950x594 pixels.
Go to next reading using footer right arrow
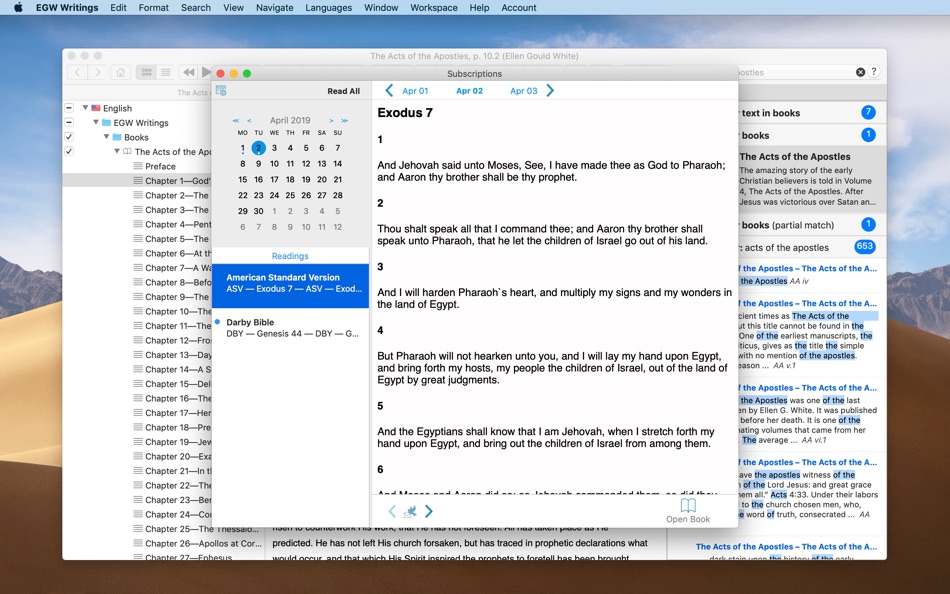[x=429, y=512]
